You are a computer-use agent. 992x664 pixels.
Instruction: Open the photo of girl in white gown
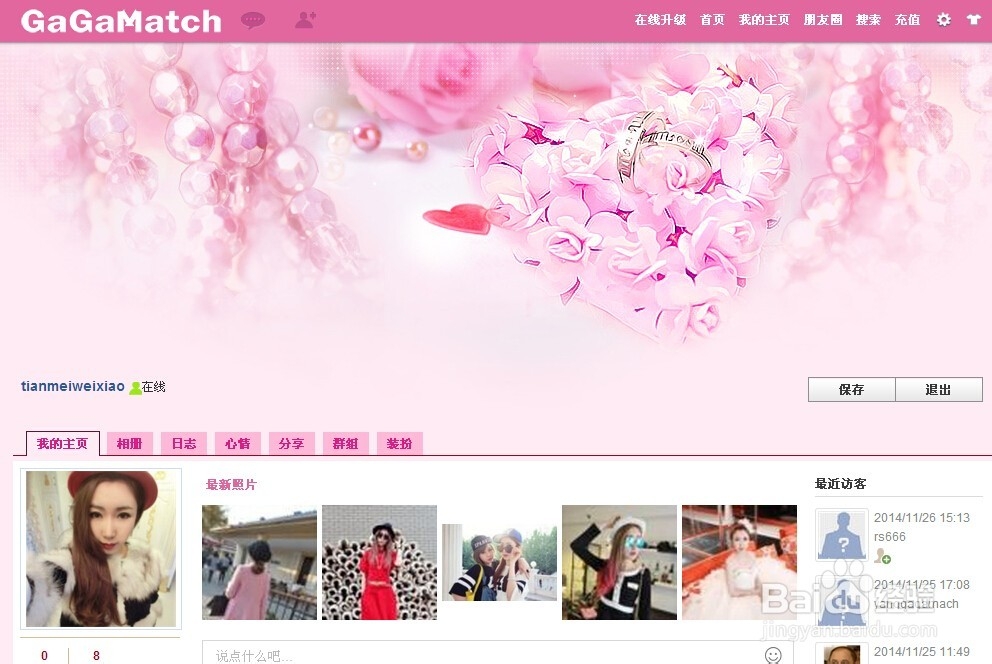coord(740,562)
